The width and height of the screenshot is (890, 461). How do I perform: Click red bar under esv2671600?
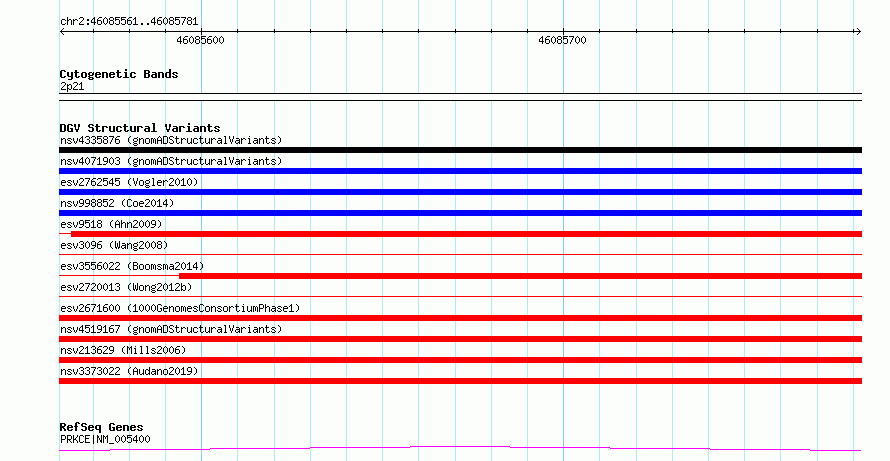pos(460,318)
